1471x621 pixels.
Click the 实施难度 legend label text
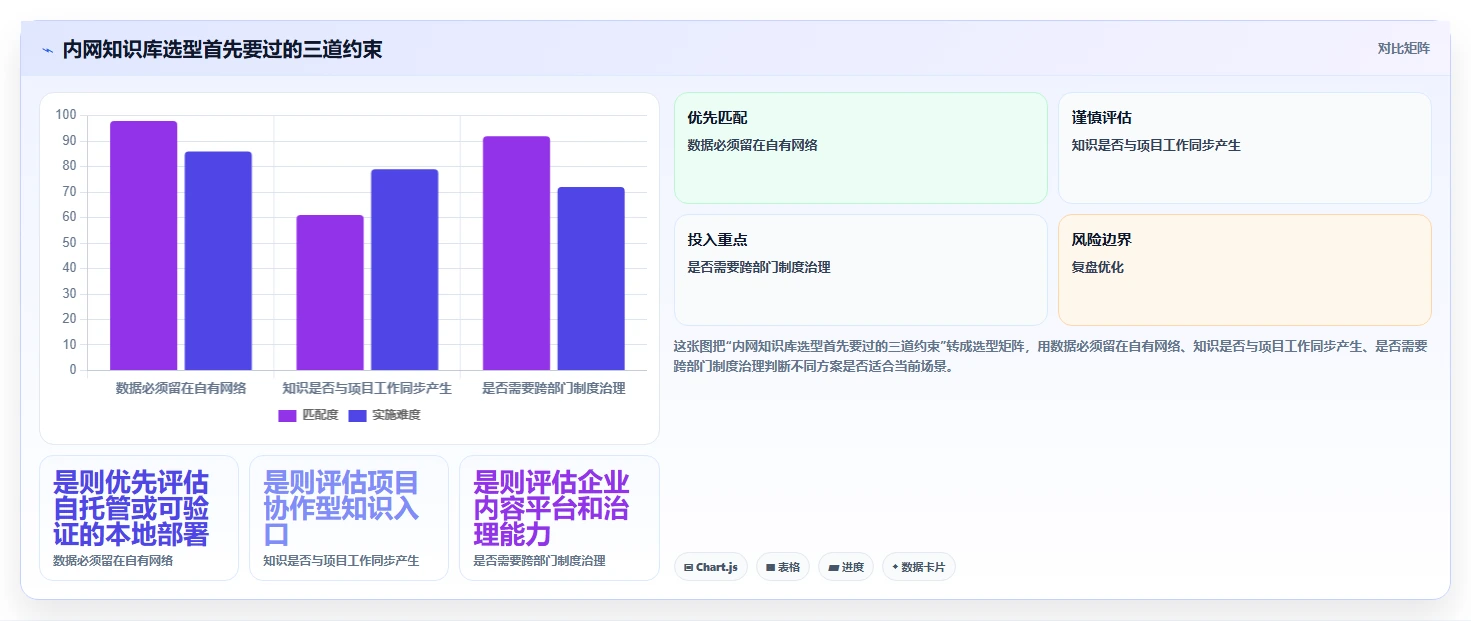coord(396,415)
